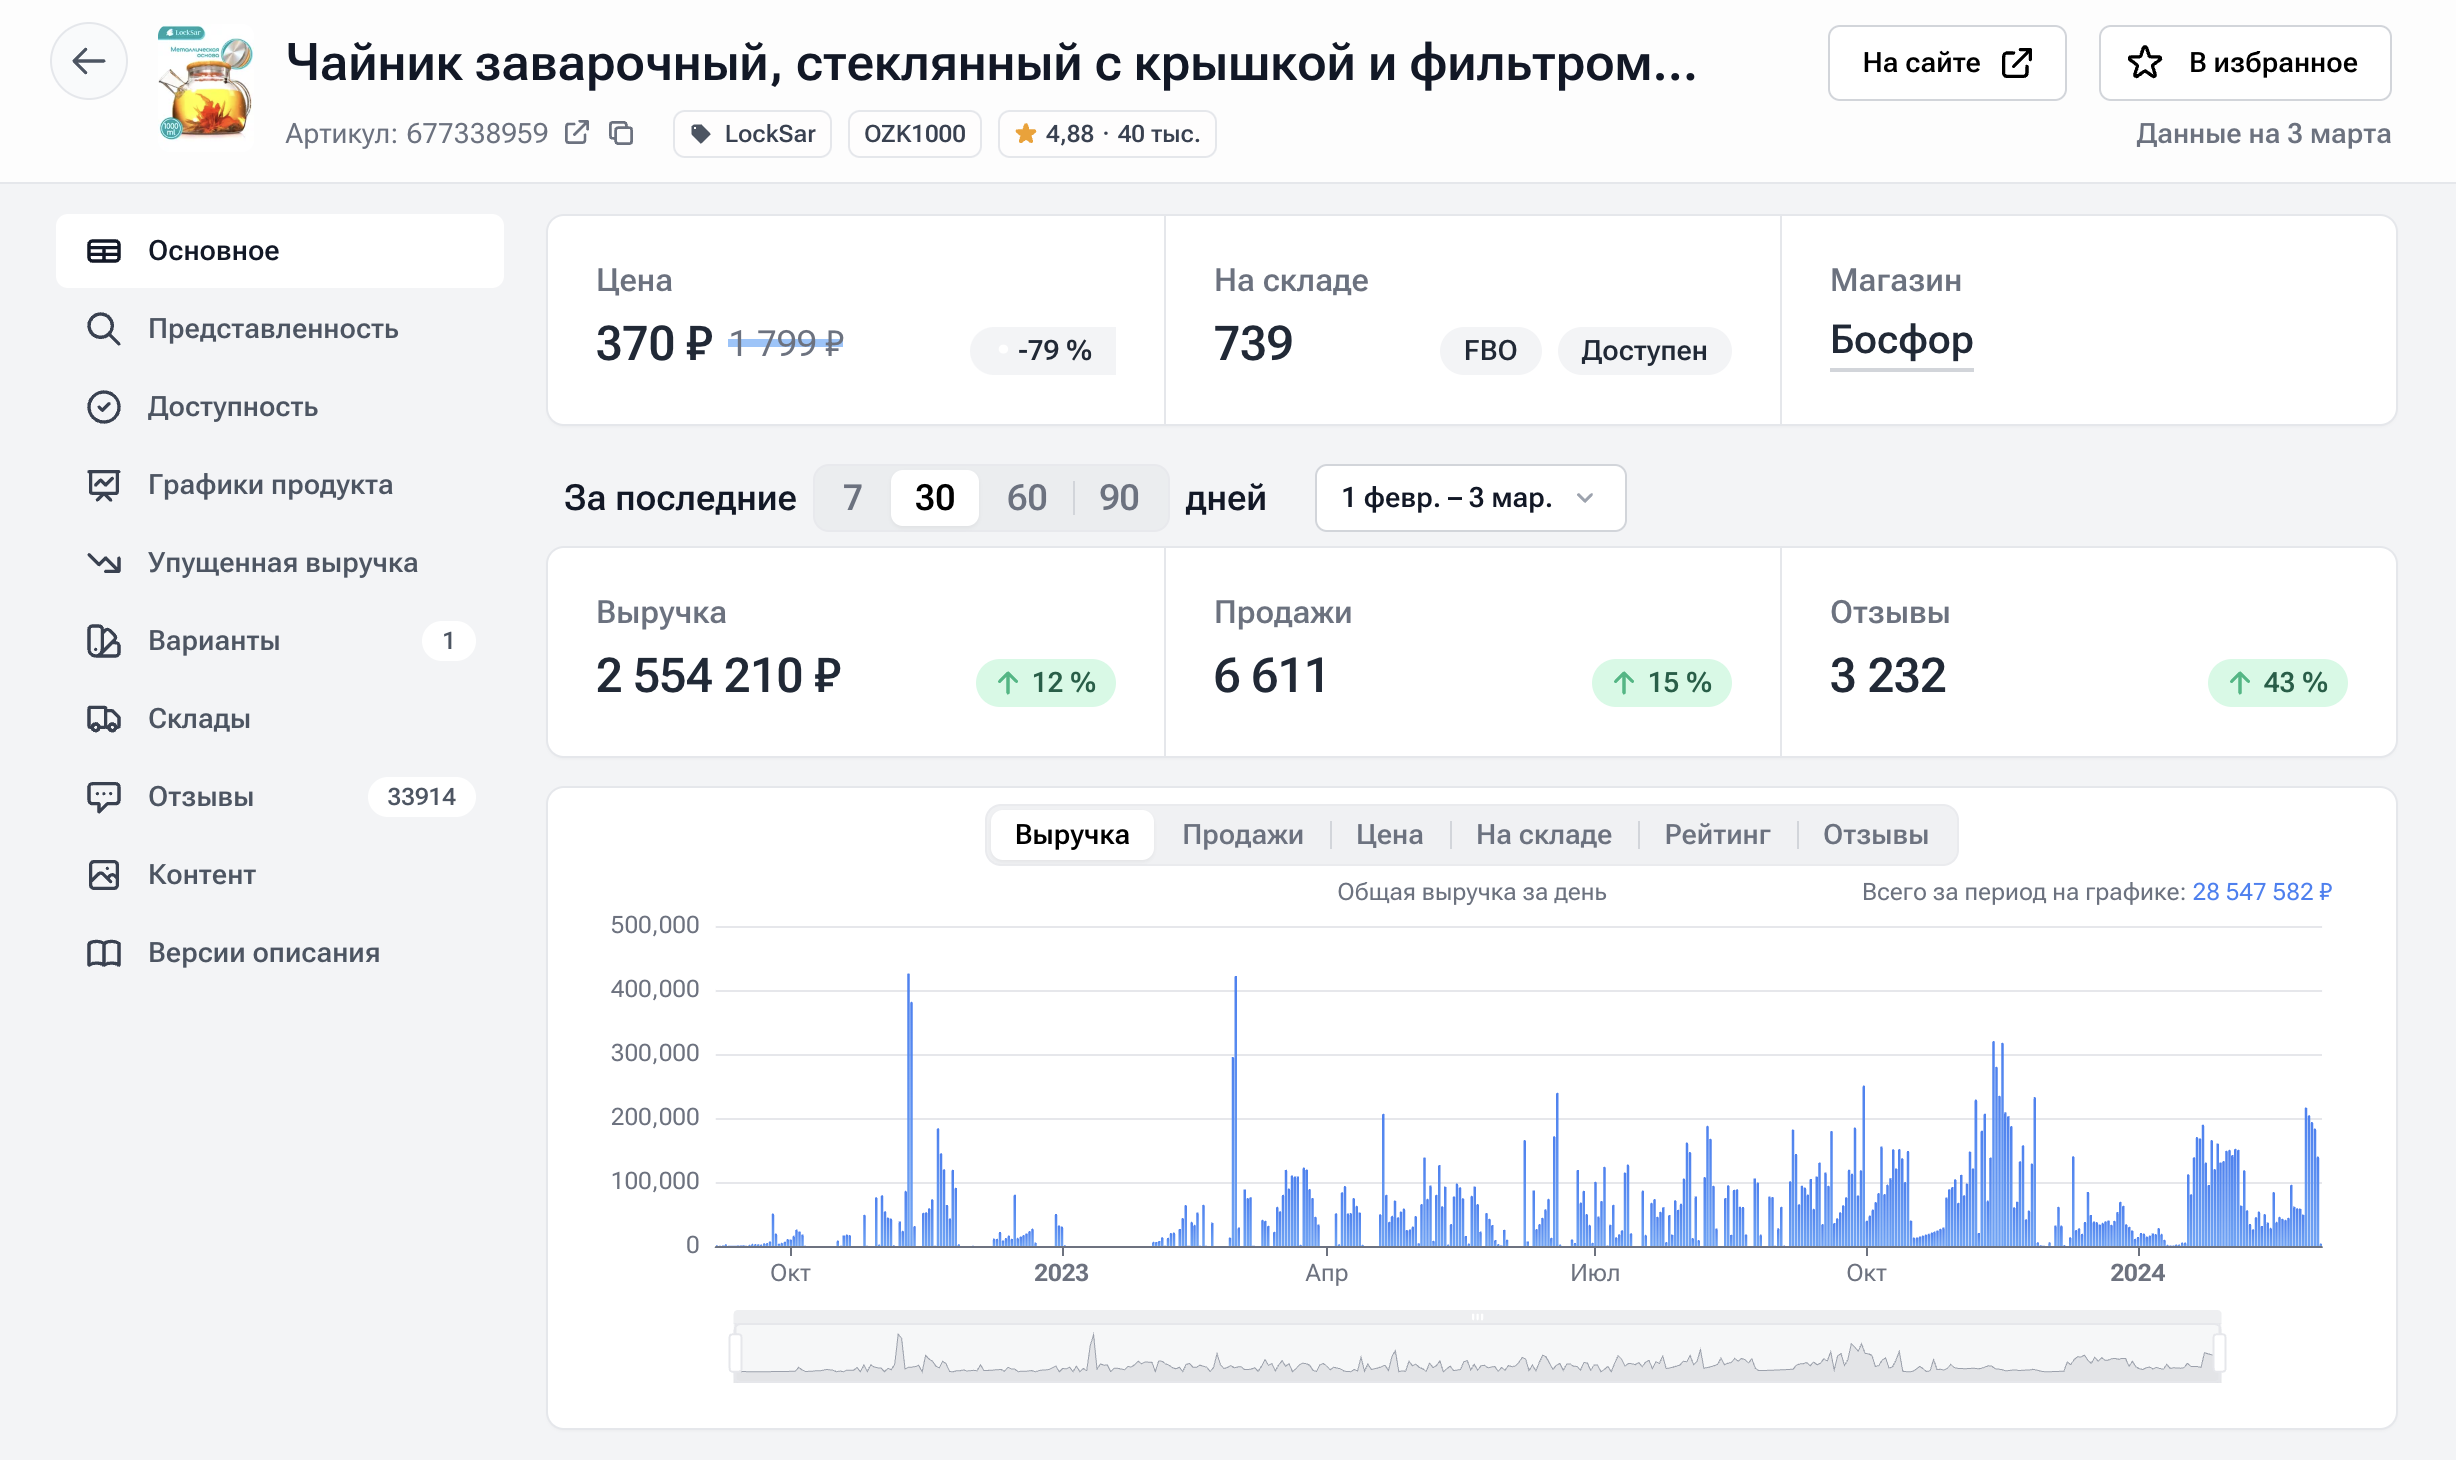Click the Склады truck icon

pyautogui.click(x=104, y=719)
